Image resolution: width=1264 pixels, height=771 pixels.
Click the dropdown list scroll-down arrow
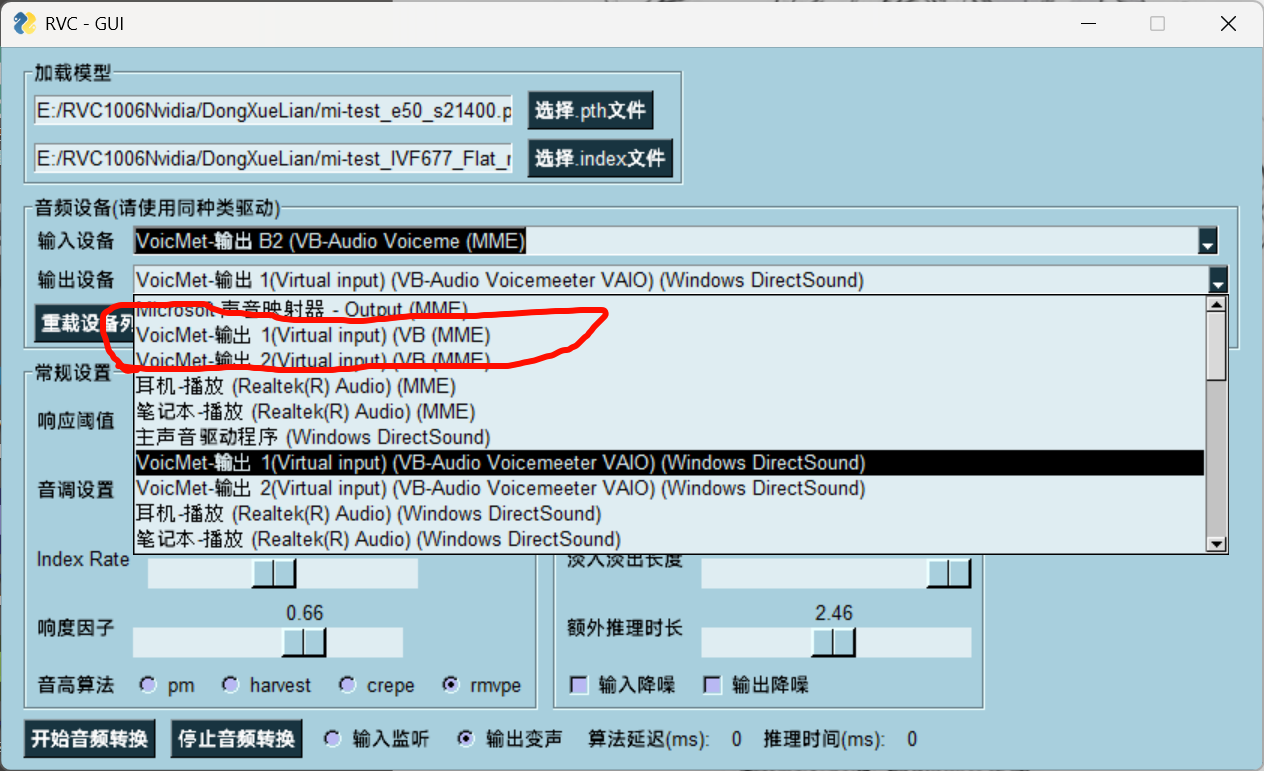click(x=1216, y=544)
